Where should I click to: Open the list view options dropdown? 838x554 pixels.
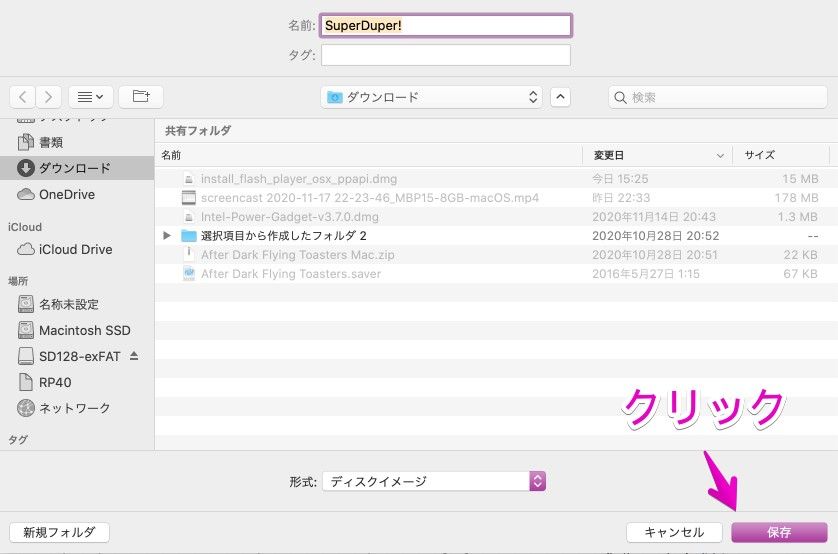tap(90, 97)
